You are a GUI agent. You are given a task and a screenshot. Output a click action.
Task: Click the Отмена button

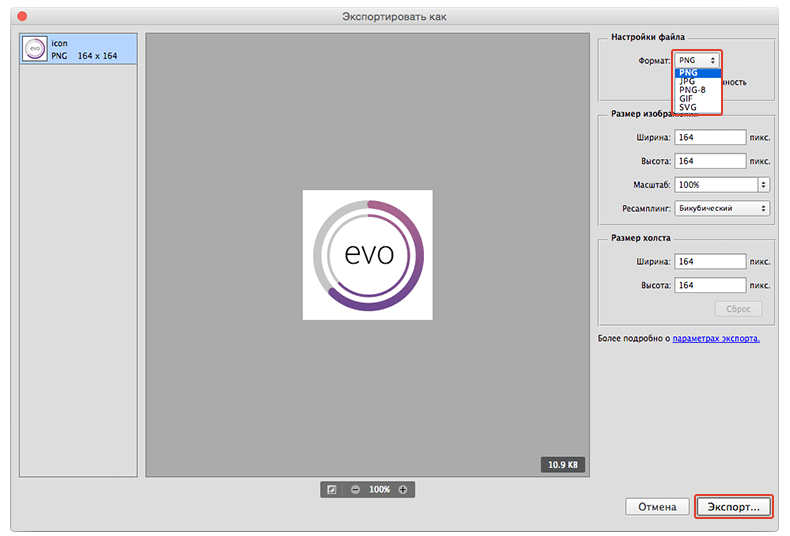point(657,507)
